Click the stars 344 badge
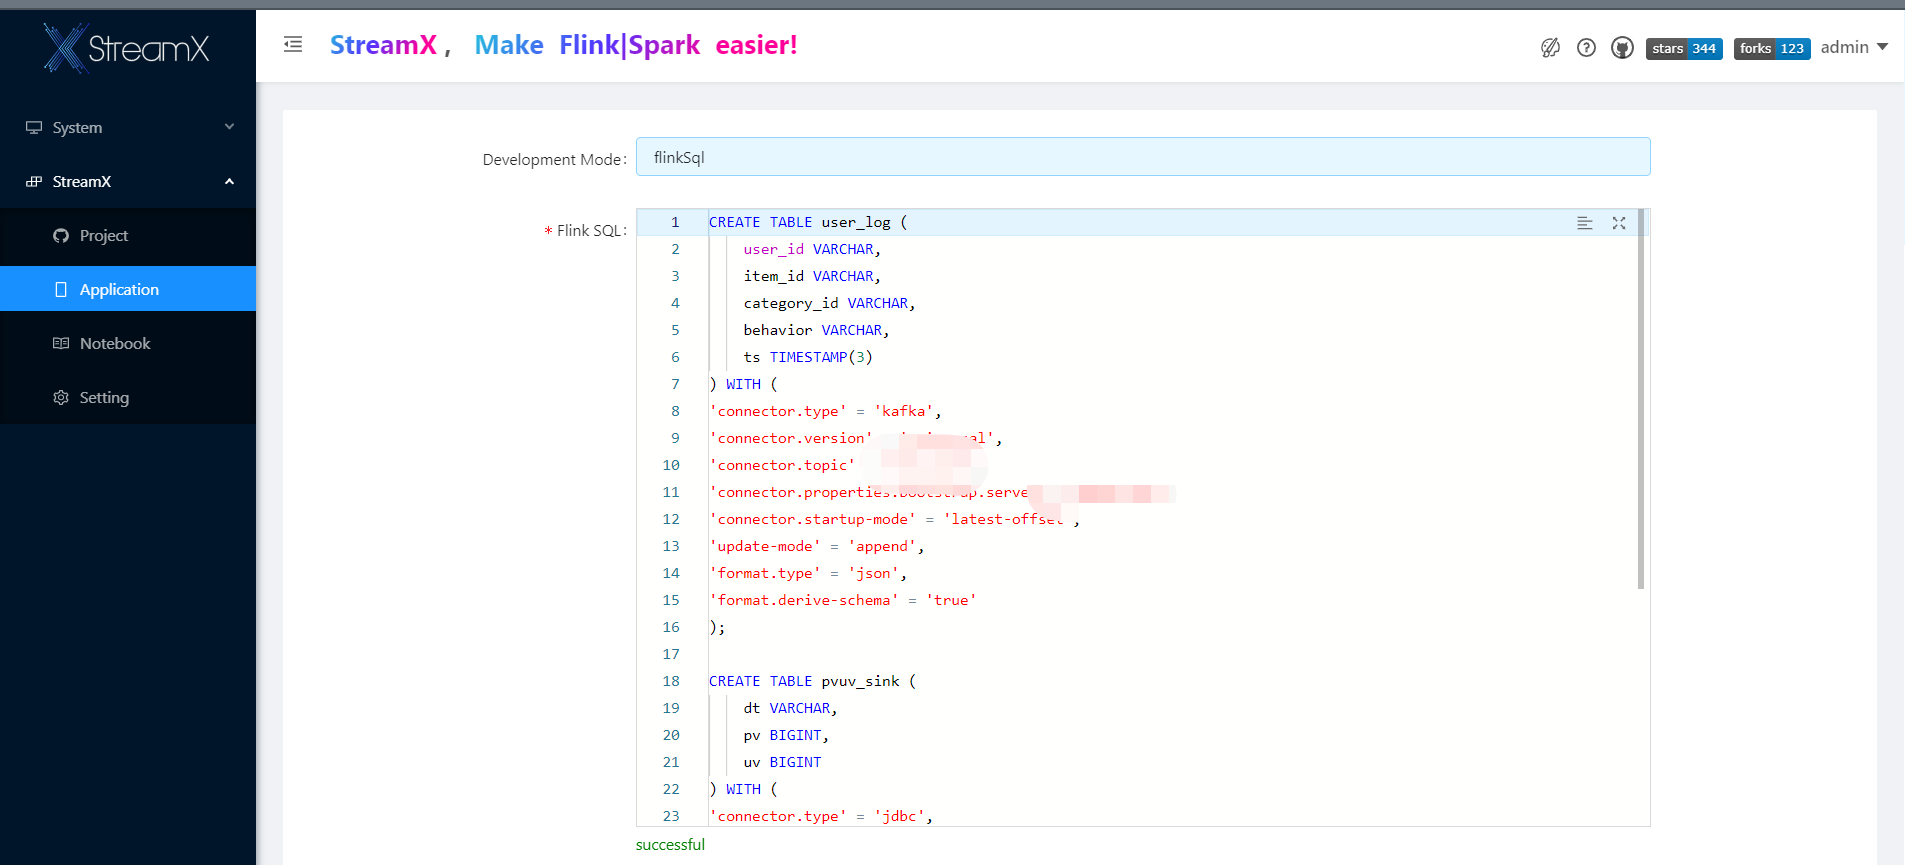Viewport: 1905px width, 865px height. pos(1684,48)
